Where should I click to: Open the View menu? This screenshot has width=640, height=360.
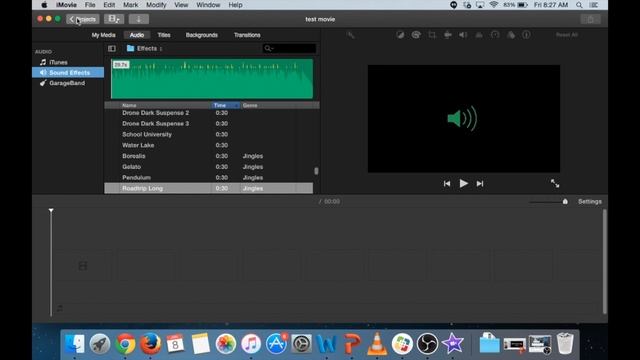tap(181, 5)
